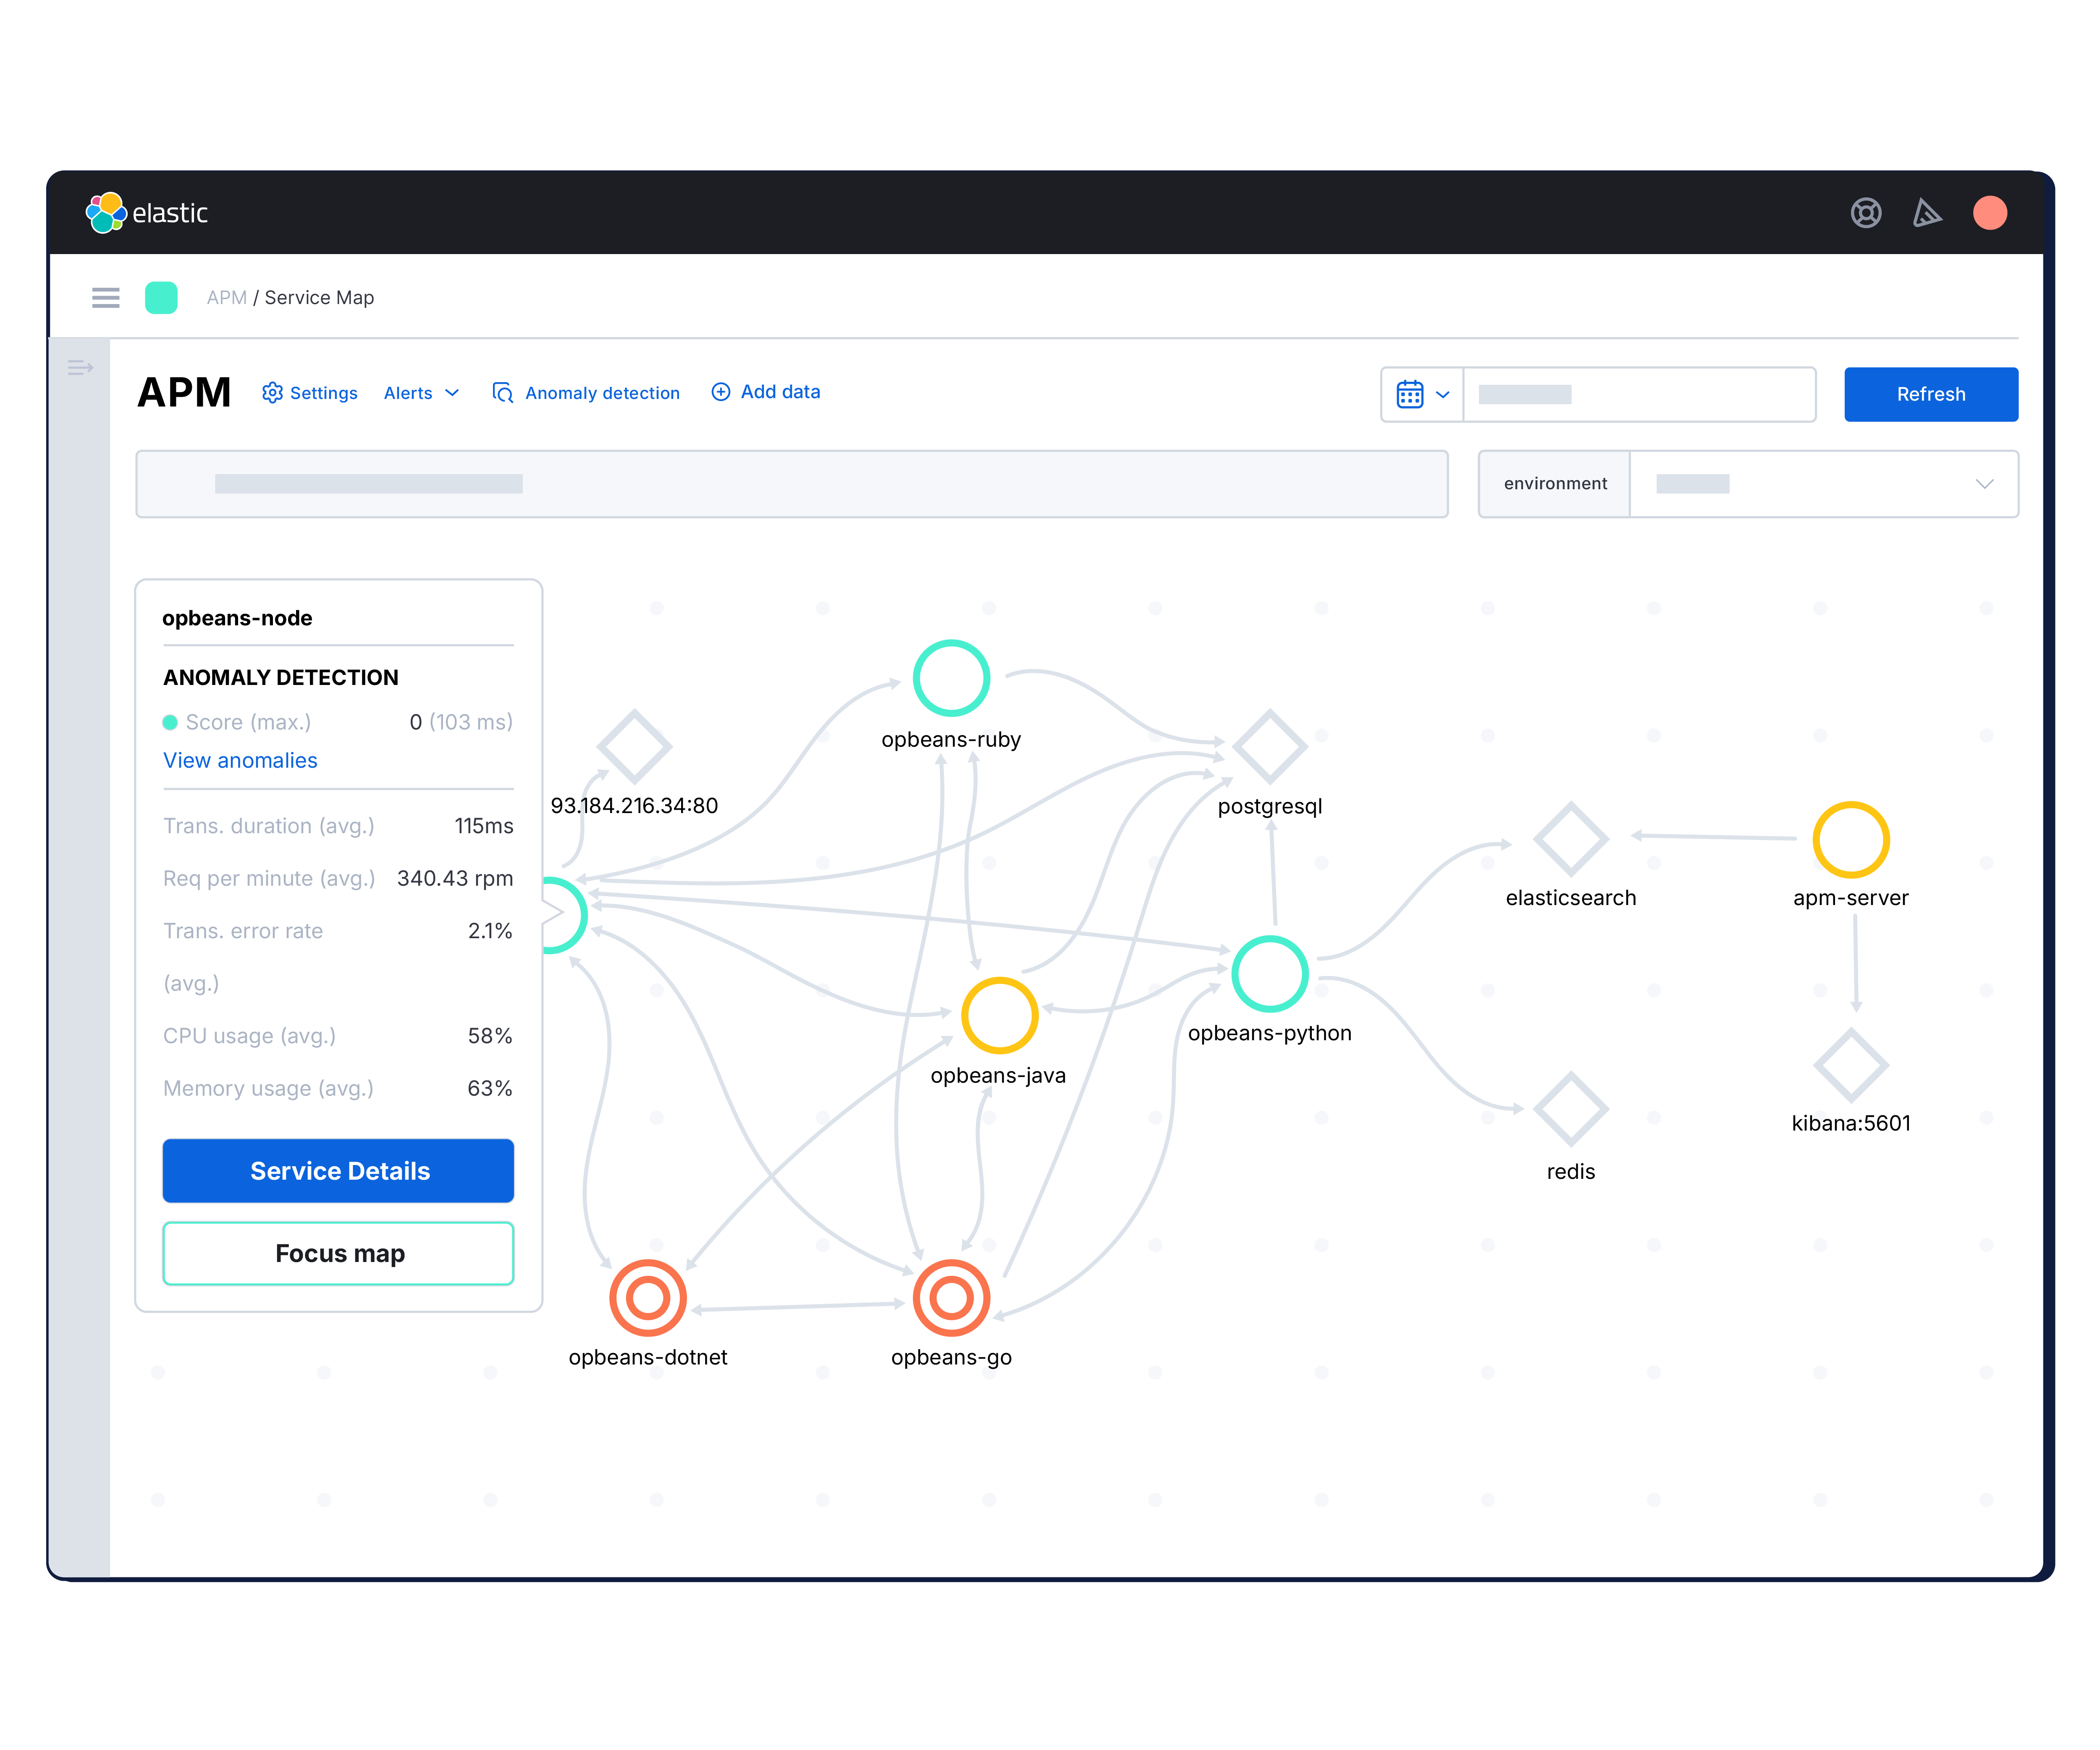Screen dimensions: 2100x1750
Task: Select the opbeans-java service node
Action: pos(999,1015)
